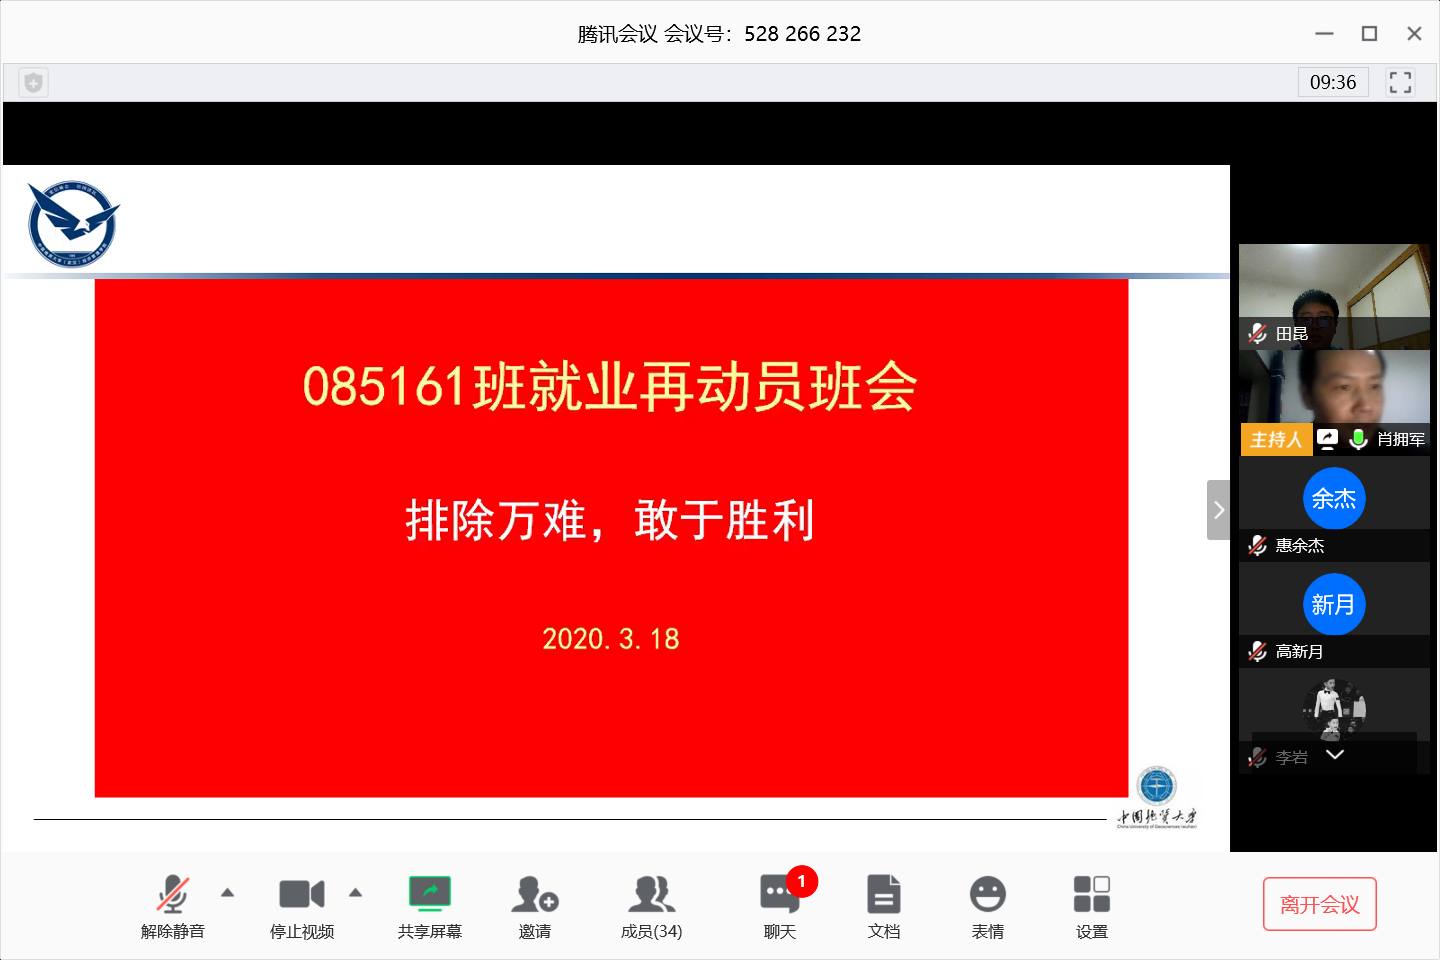The height and width of the screenshot is (960, 1440).
Task: Collapse the participant video sidebar
Action: 1218,510
